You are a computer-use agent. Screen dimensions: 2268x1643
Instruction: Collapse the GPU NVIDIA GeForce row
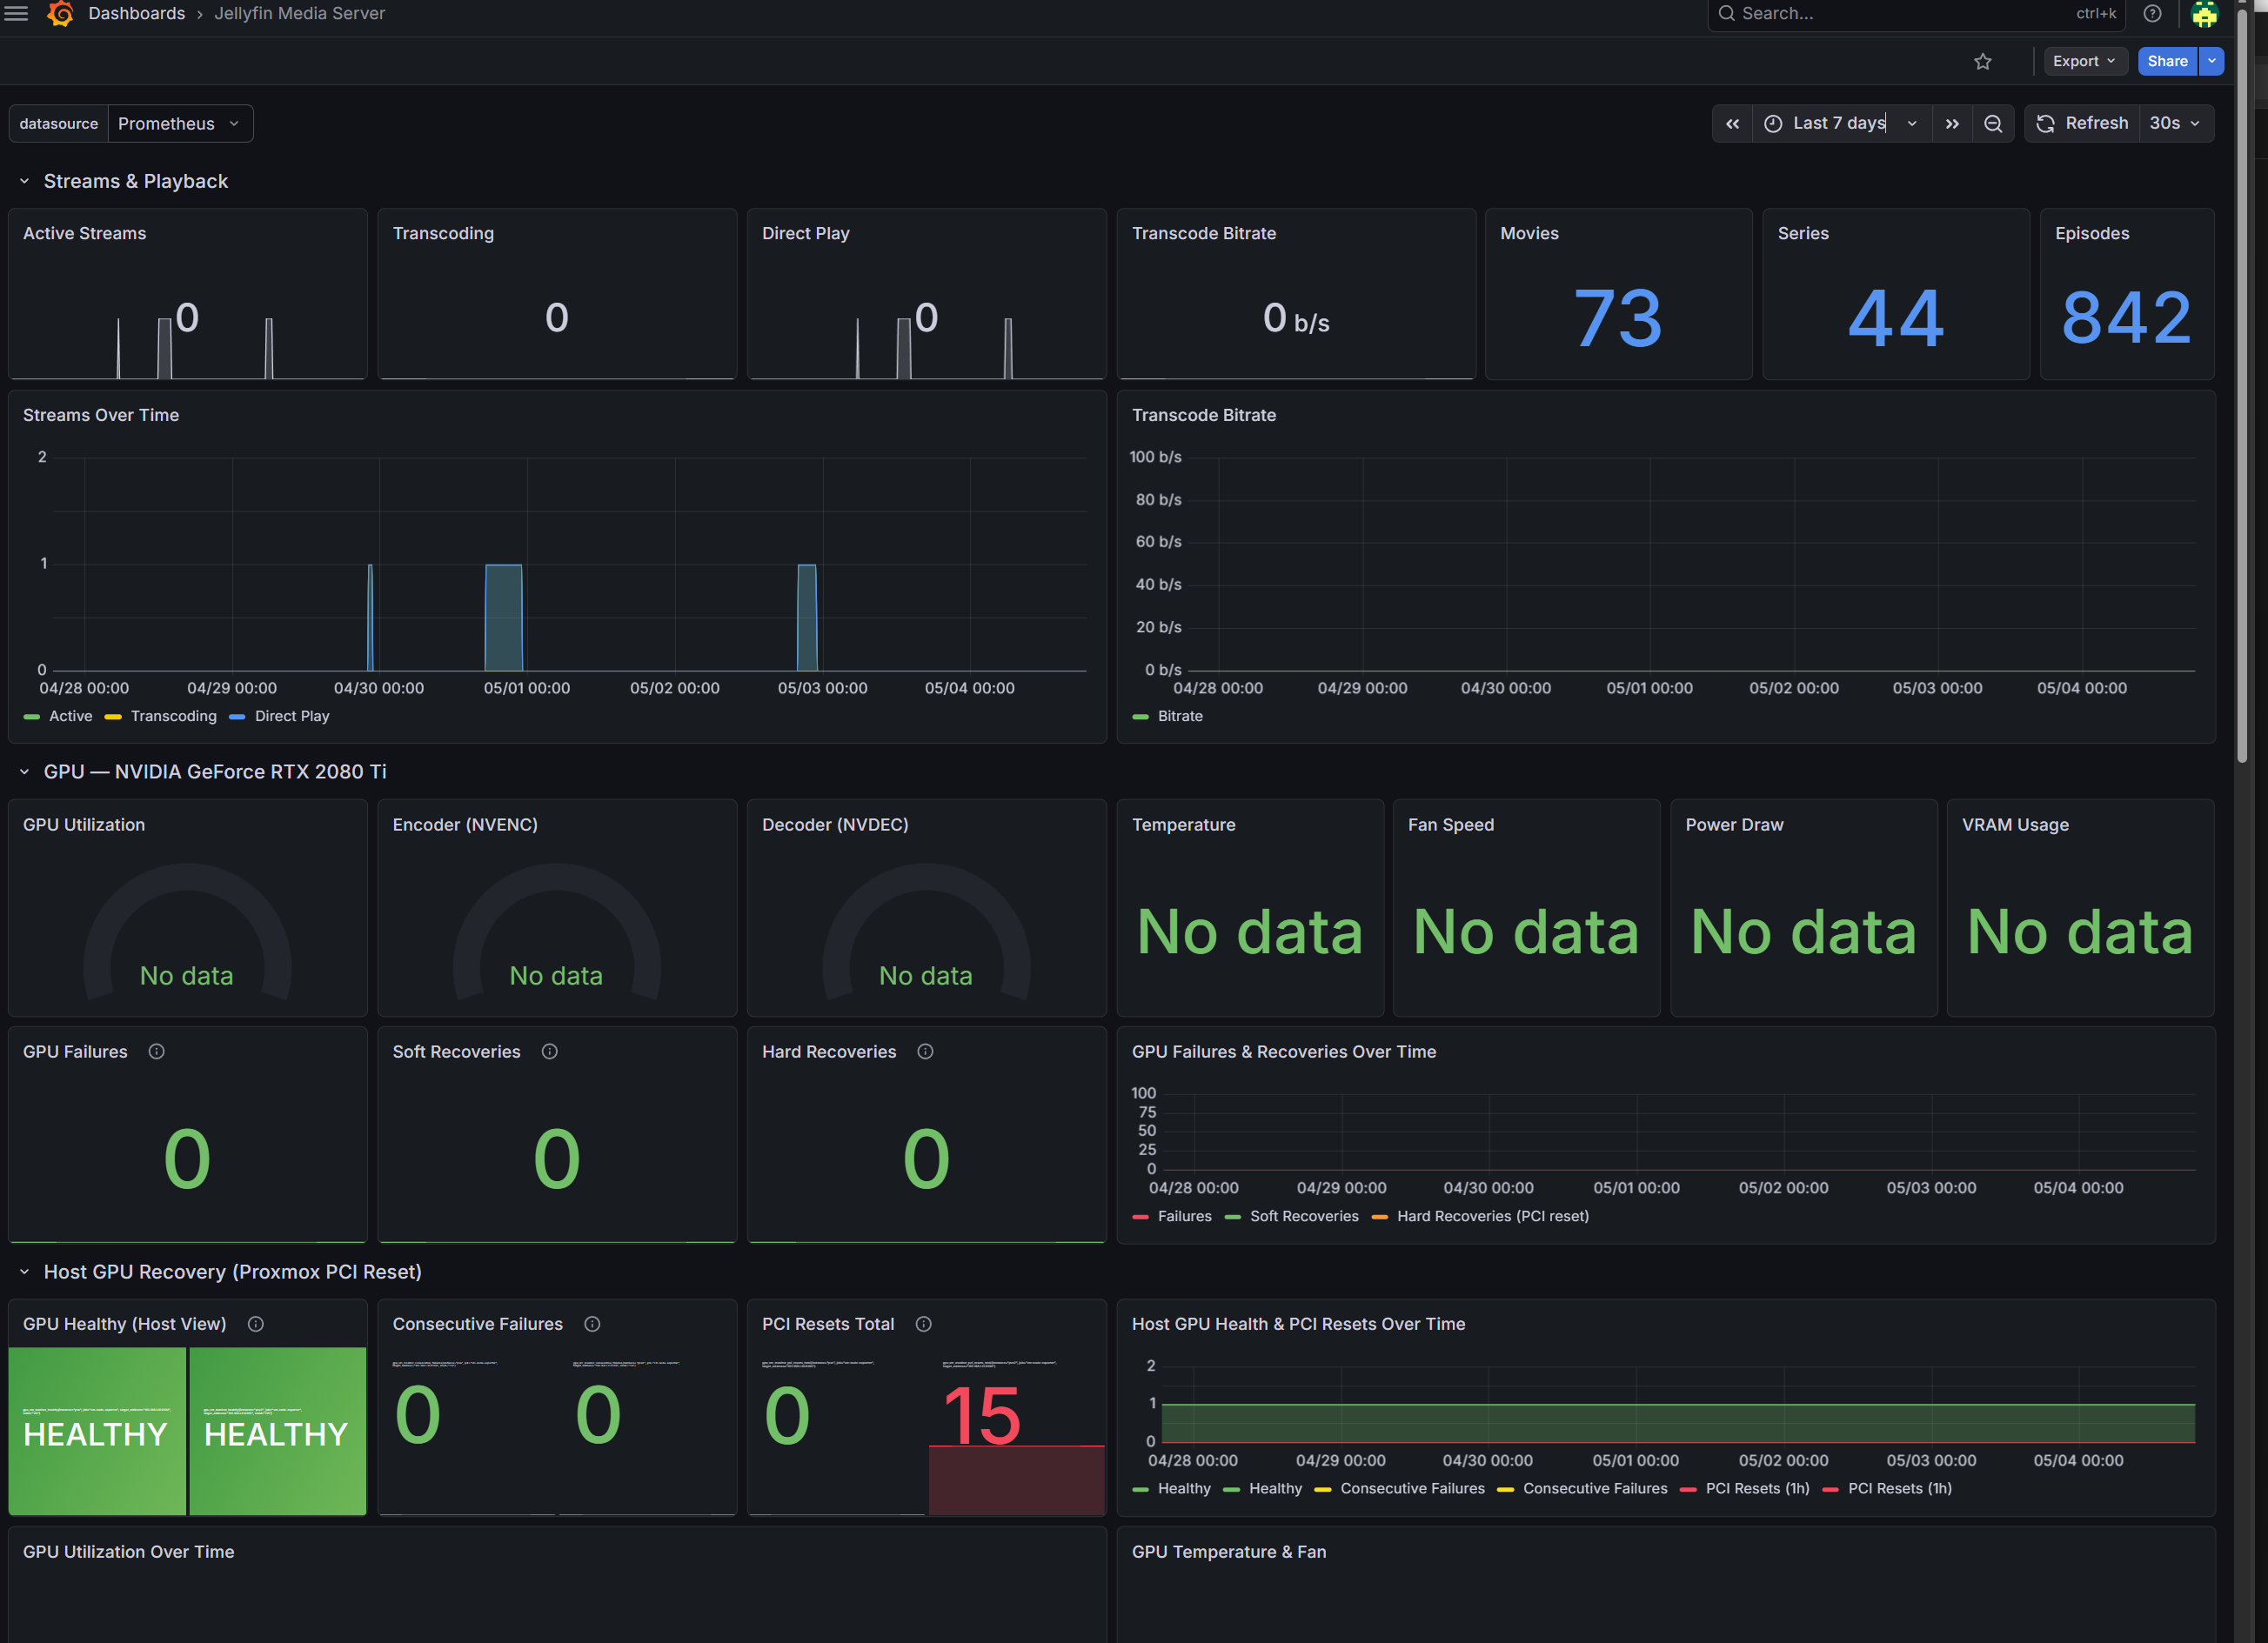click(x=25, y=772)
